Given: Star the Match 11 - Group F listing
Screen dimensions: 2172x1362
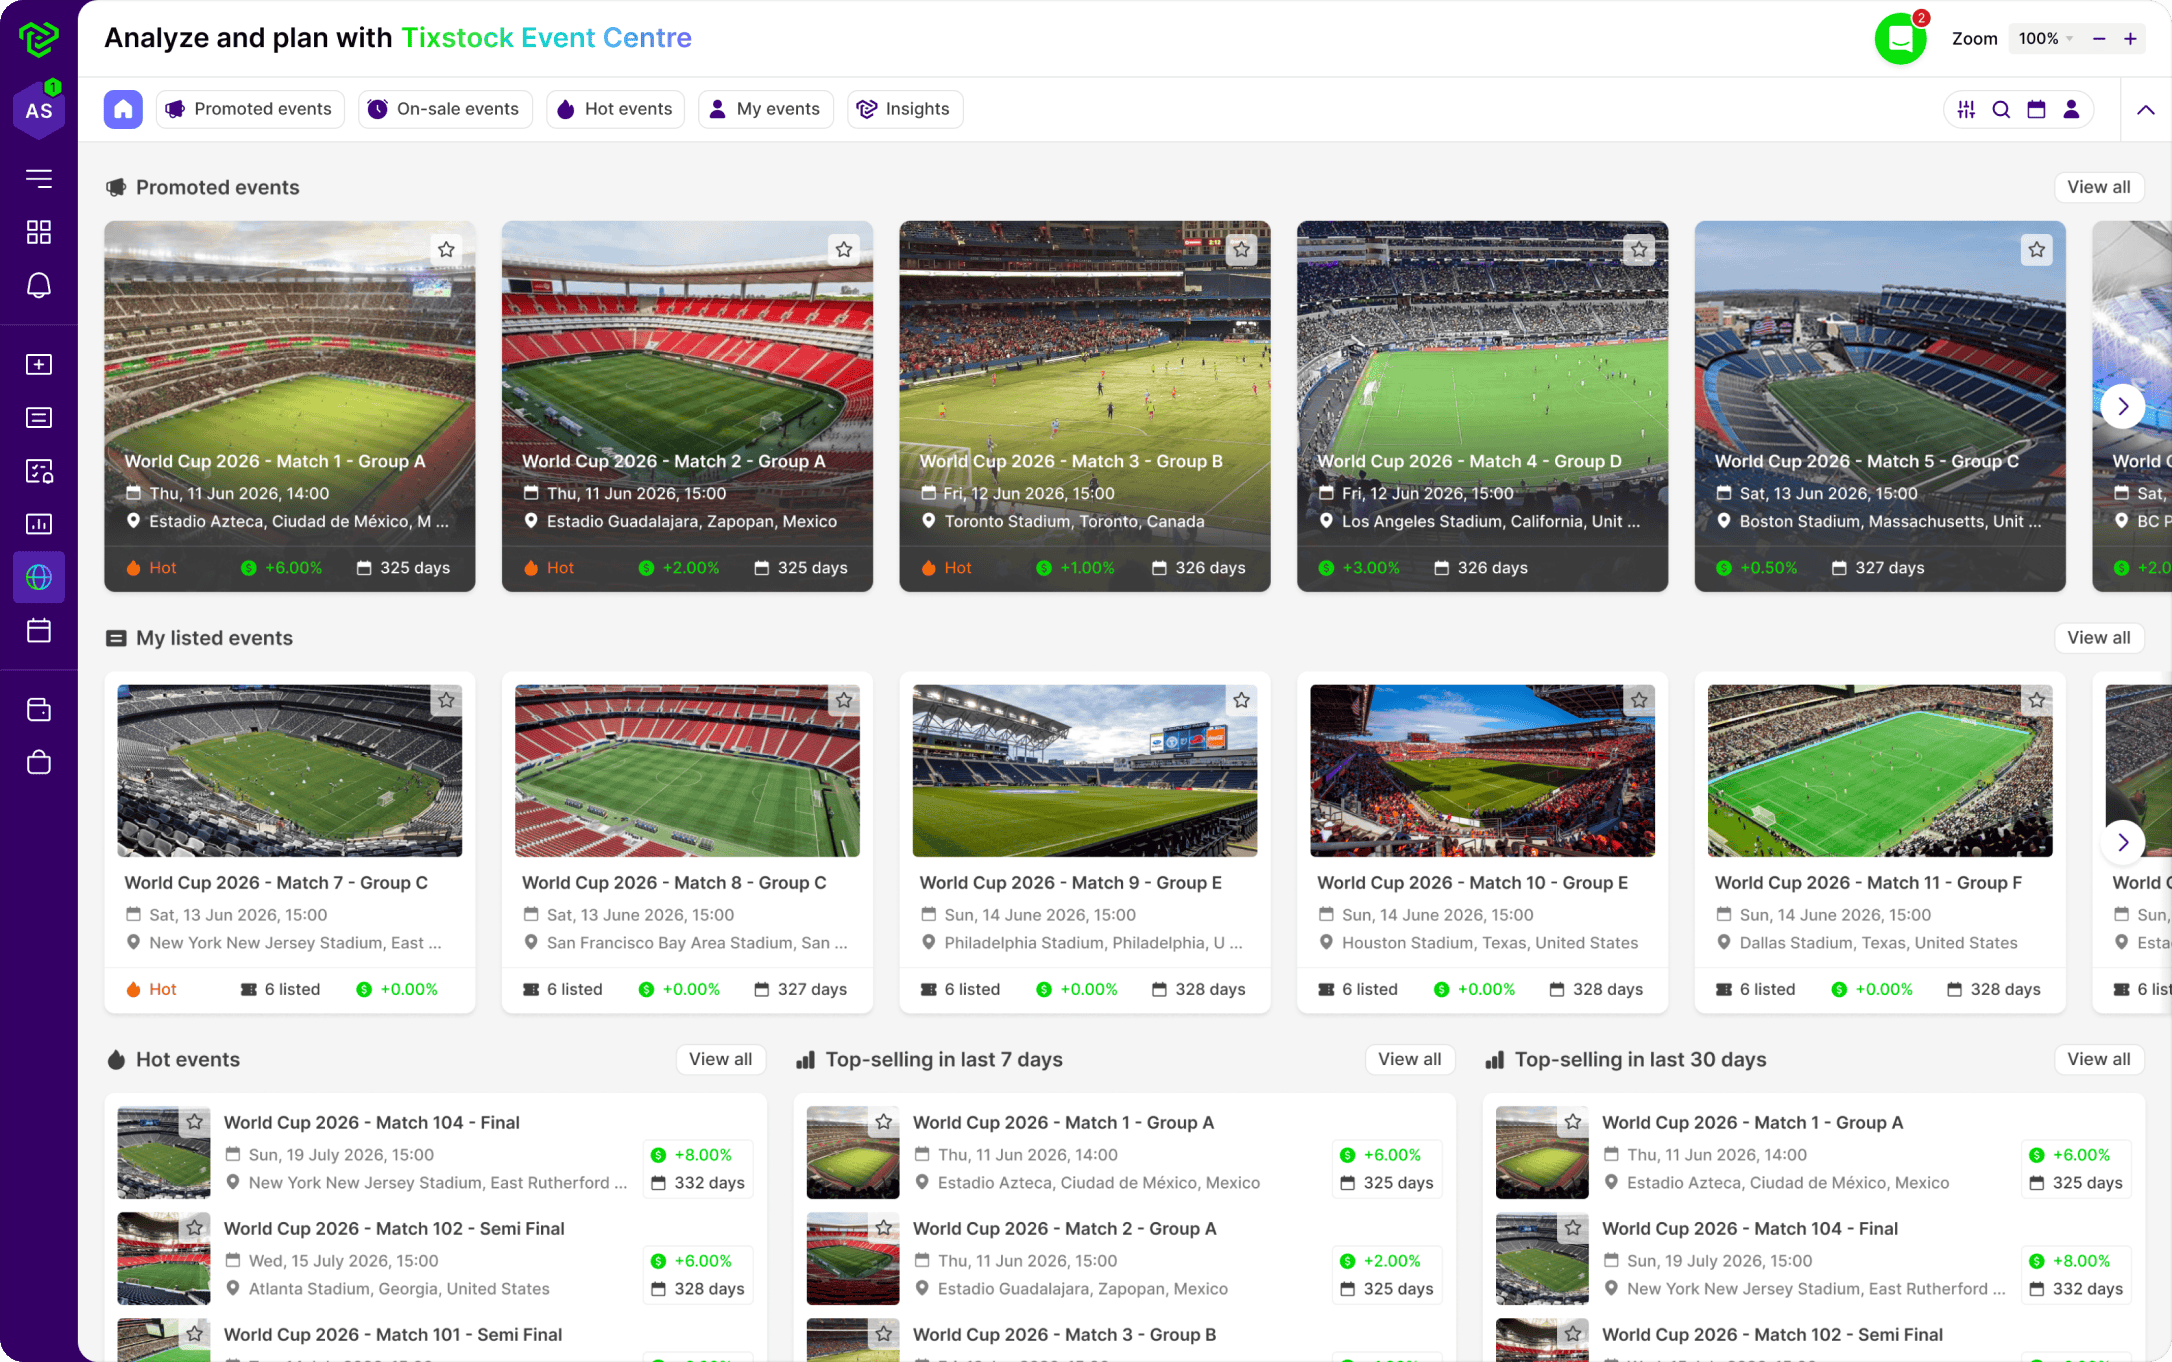Looking at the screenshot, I should (2037, 700).
